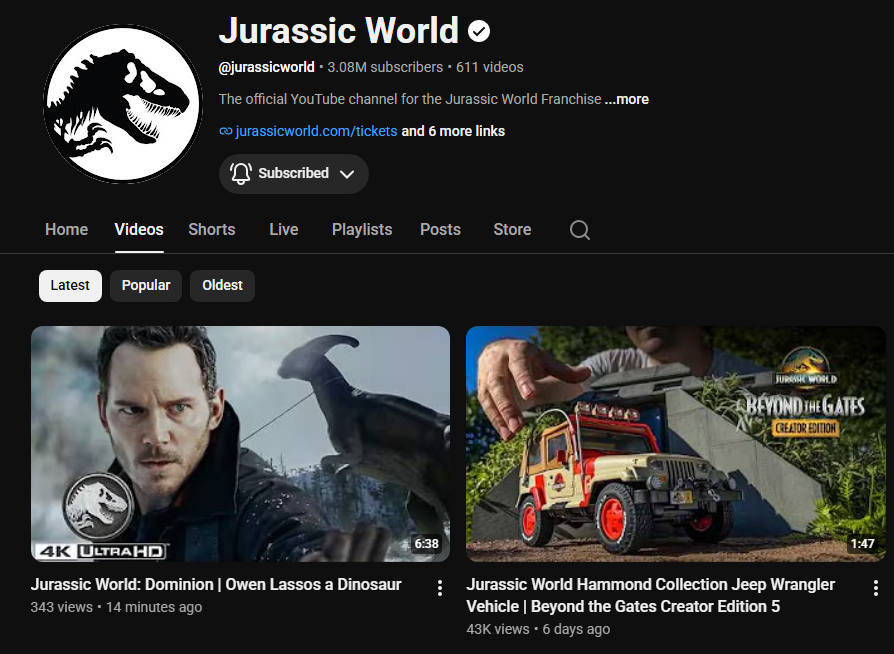This screenshot has height=654, width=894.
Task: Click the Jurassic World channel title
Action: [339, 30]
